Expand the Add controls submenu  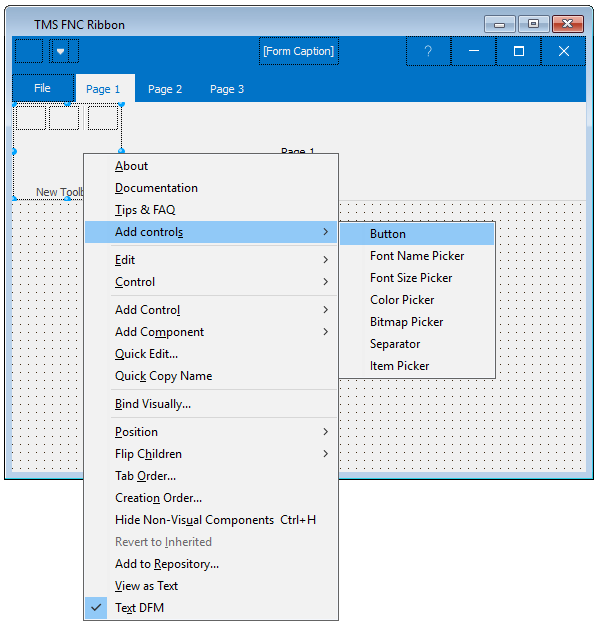pos(212,232)
